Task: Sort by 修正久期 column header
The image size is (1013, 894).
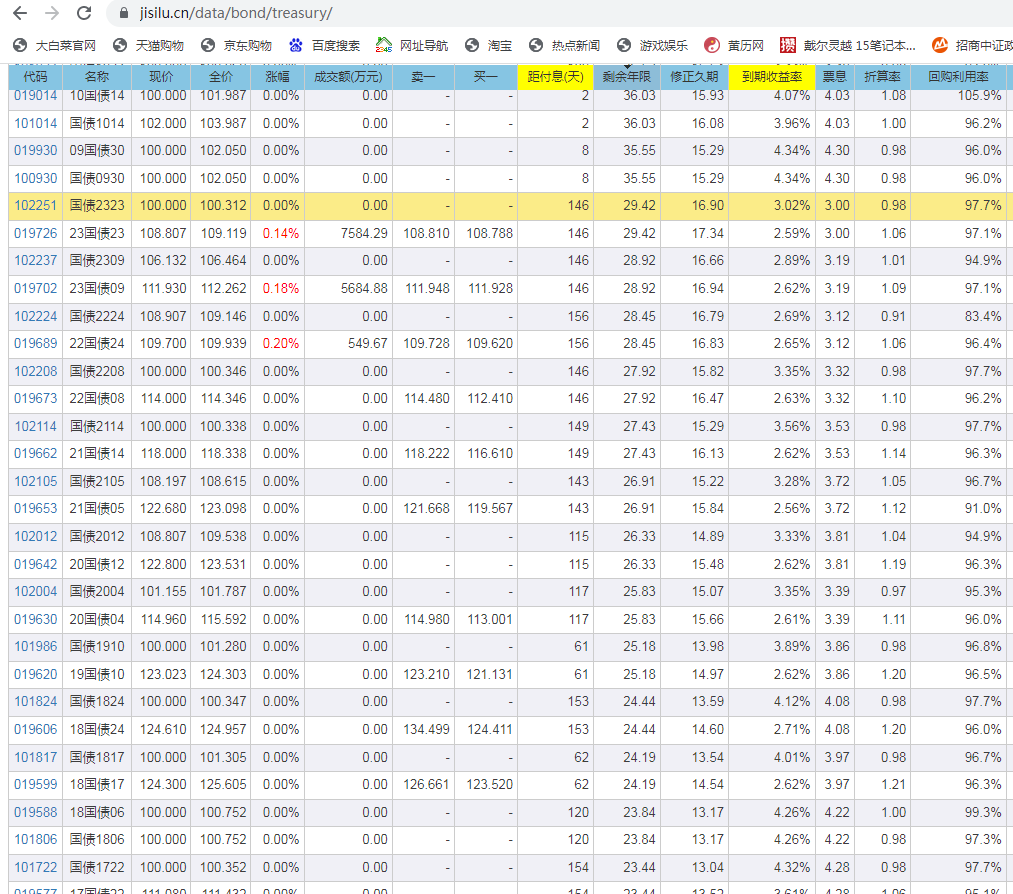Action: click(x=696, y=77)
